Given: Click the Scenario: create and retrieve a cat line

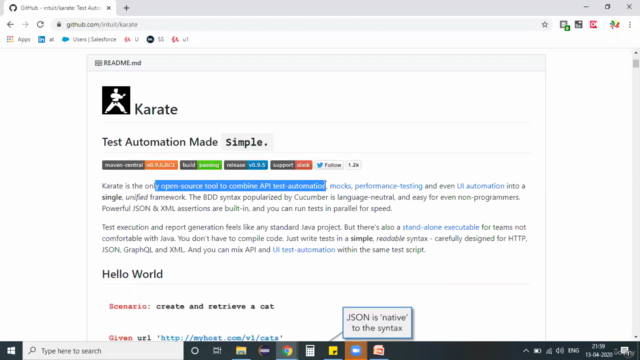Looking at the screenshot, I should (x=191, y=307).
